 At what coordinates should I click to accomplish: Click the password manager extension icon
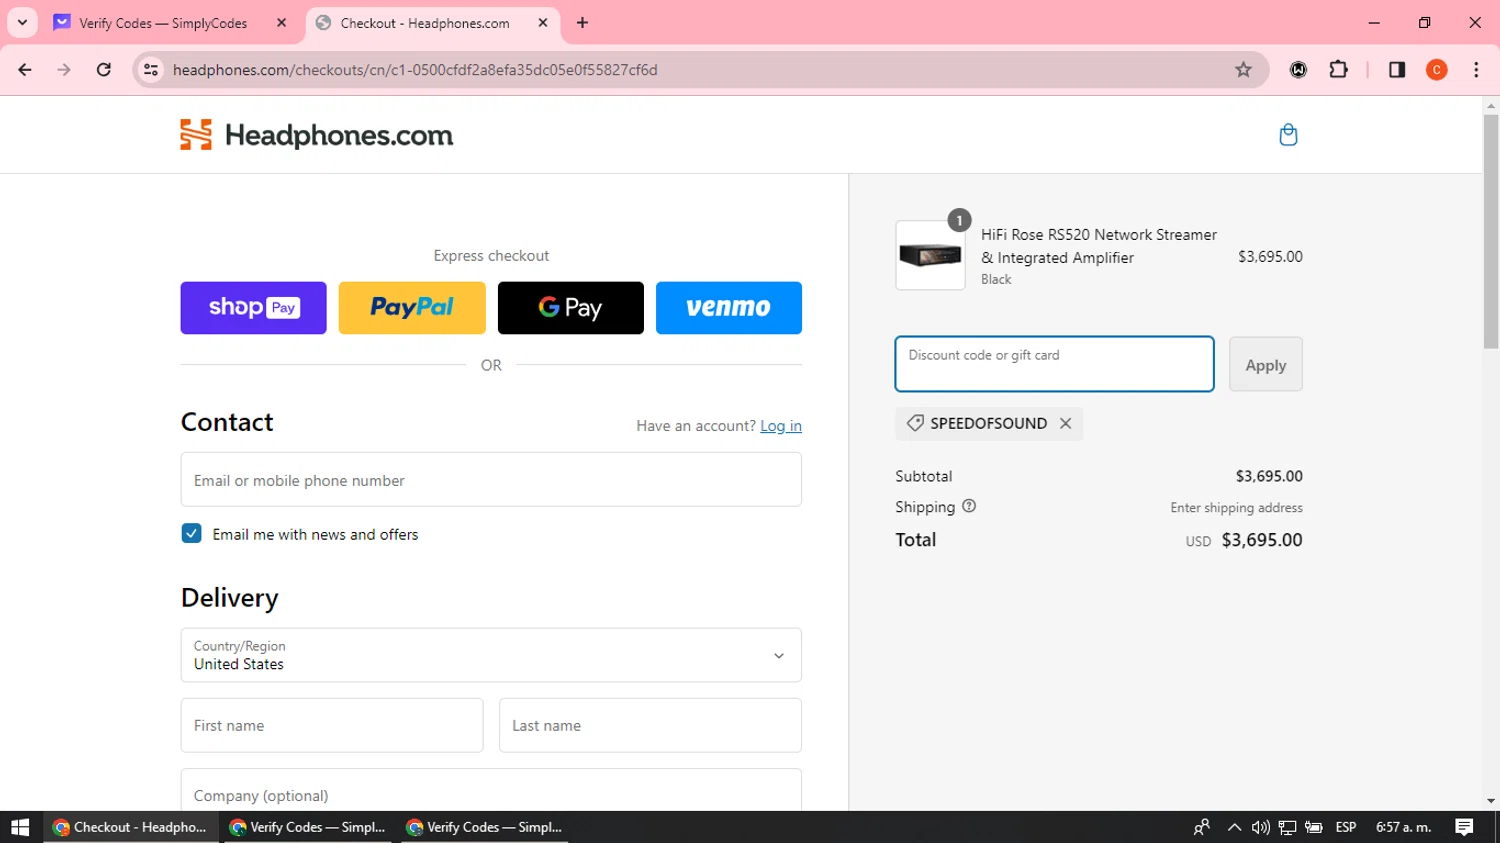tap(1298, 70)
